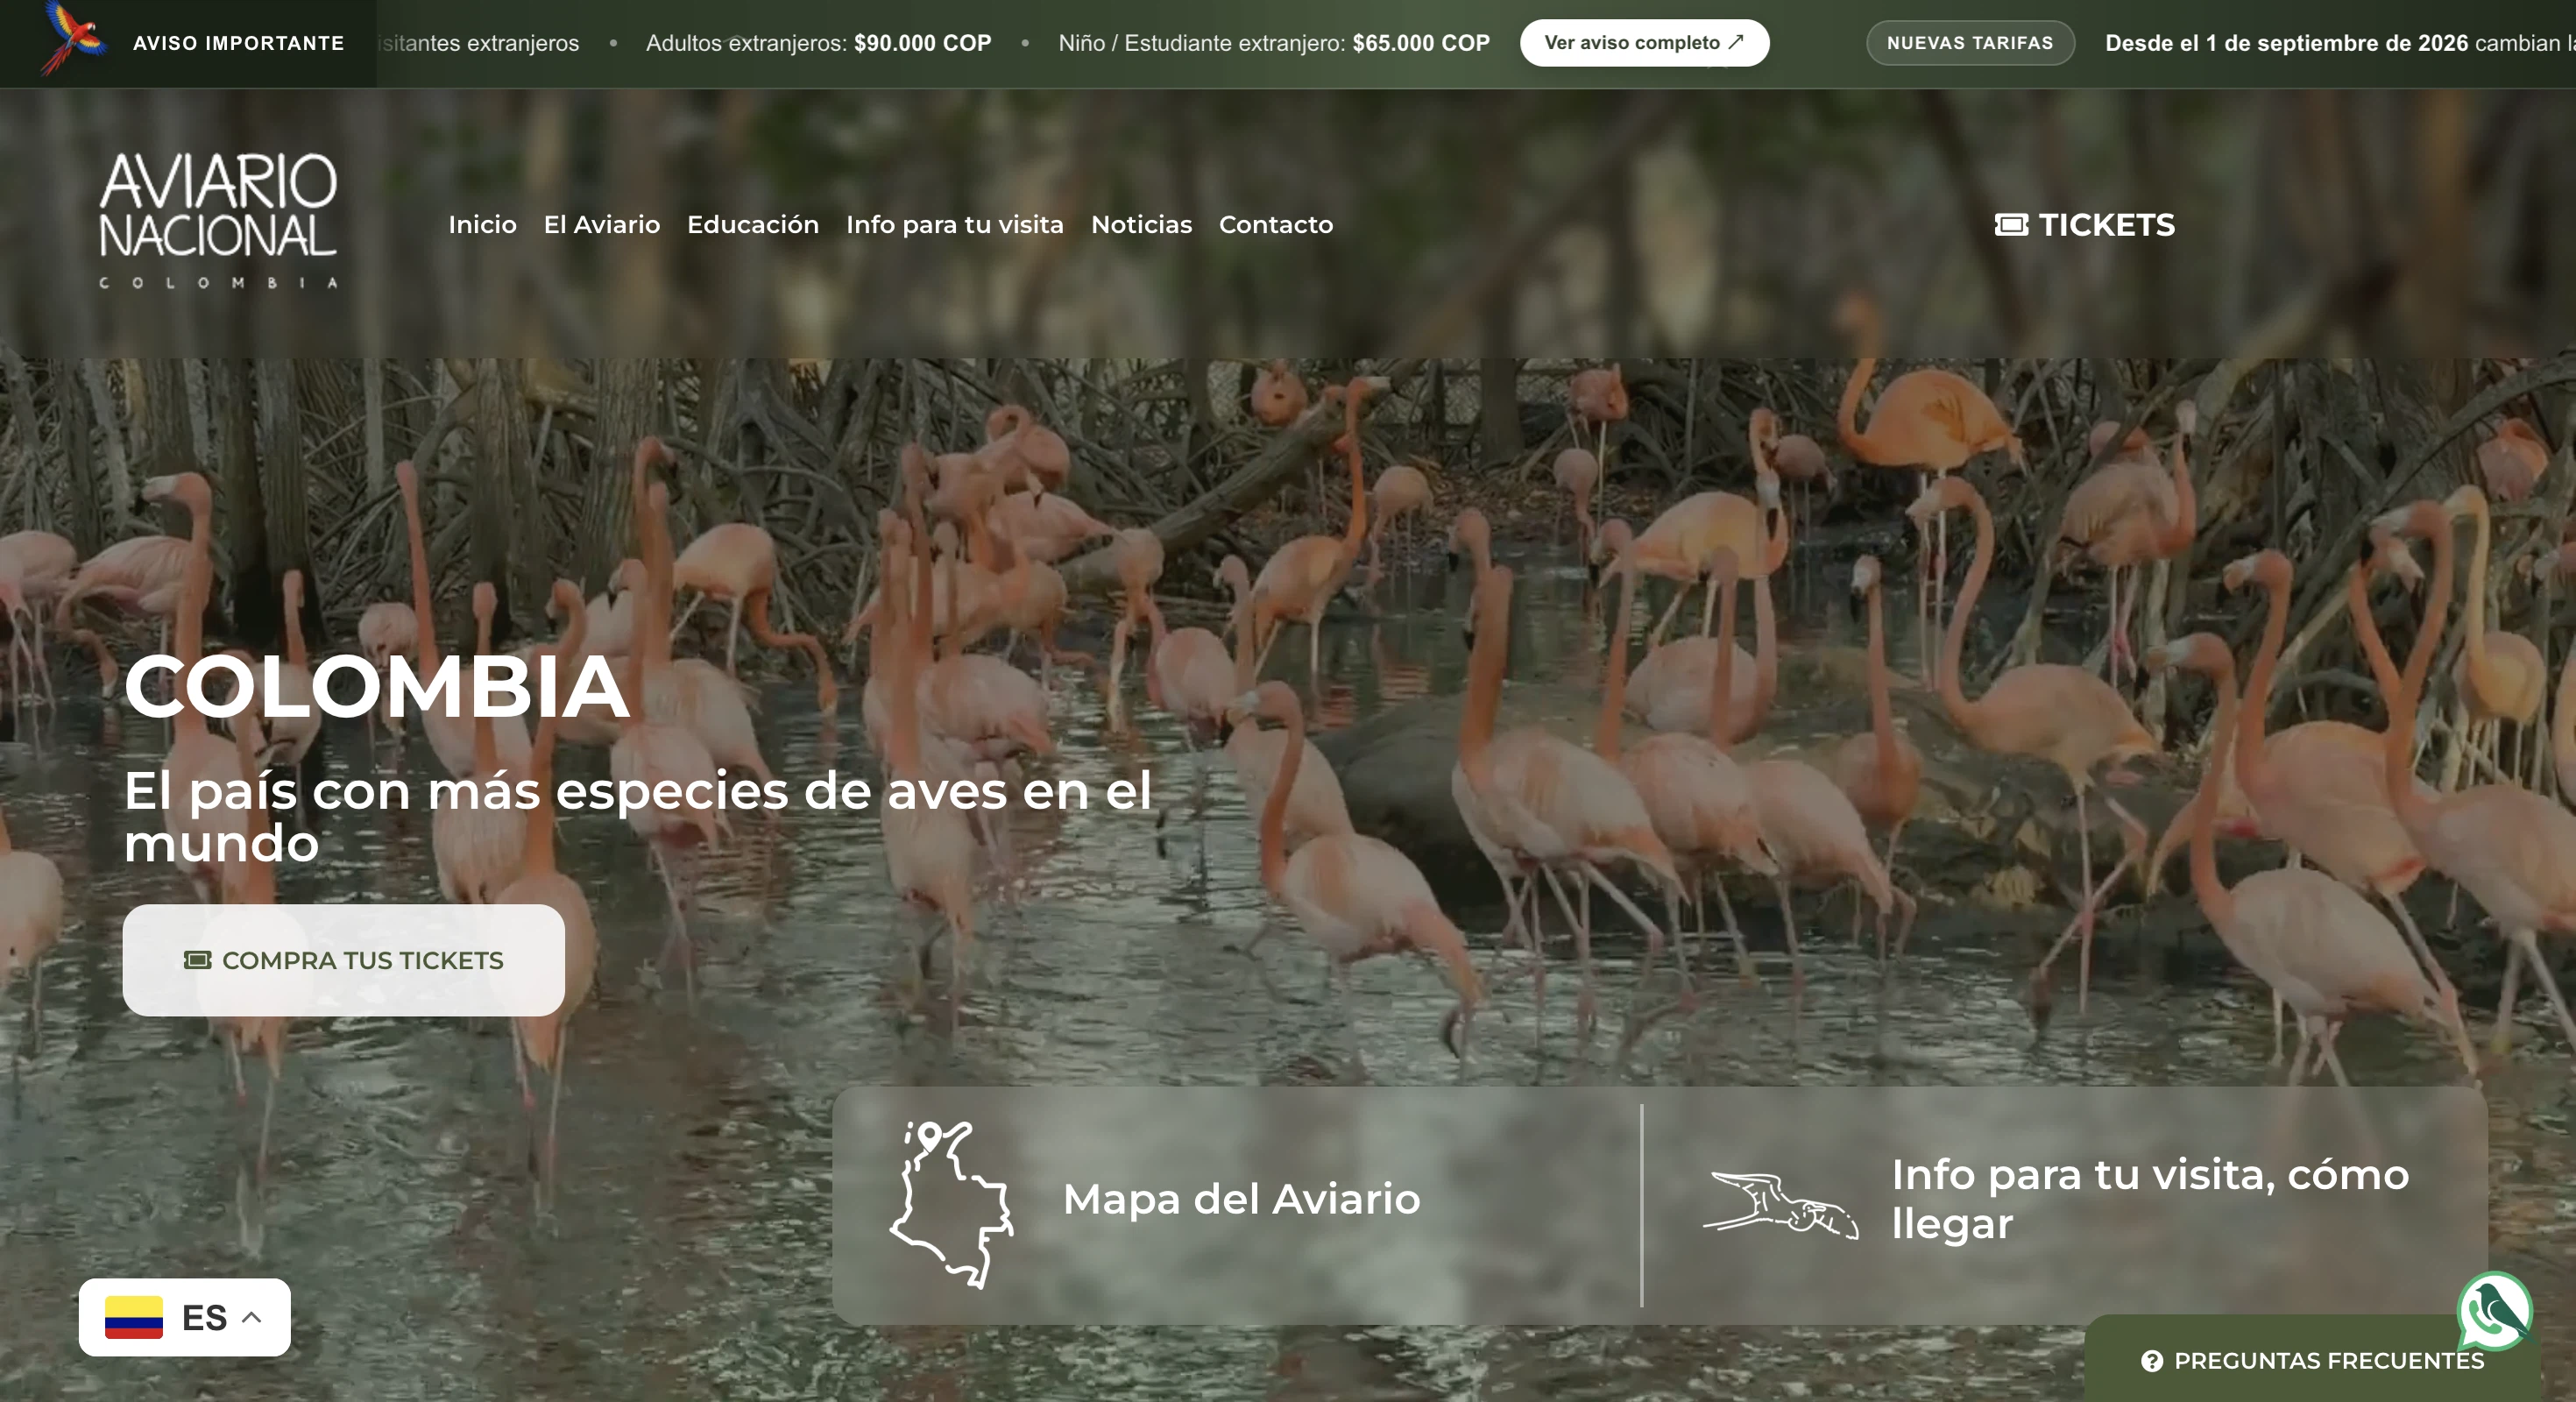
Task: Open PREGUNTAS FRECUENTES tab
Action: click(x=2313, y=1360)
